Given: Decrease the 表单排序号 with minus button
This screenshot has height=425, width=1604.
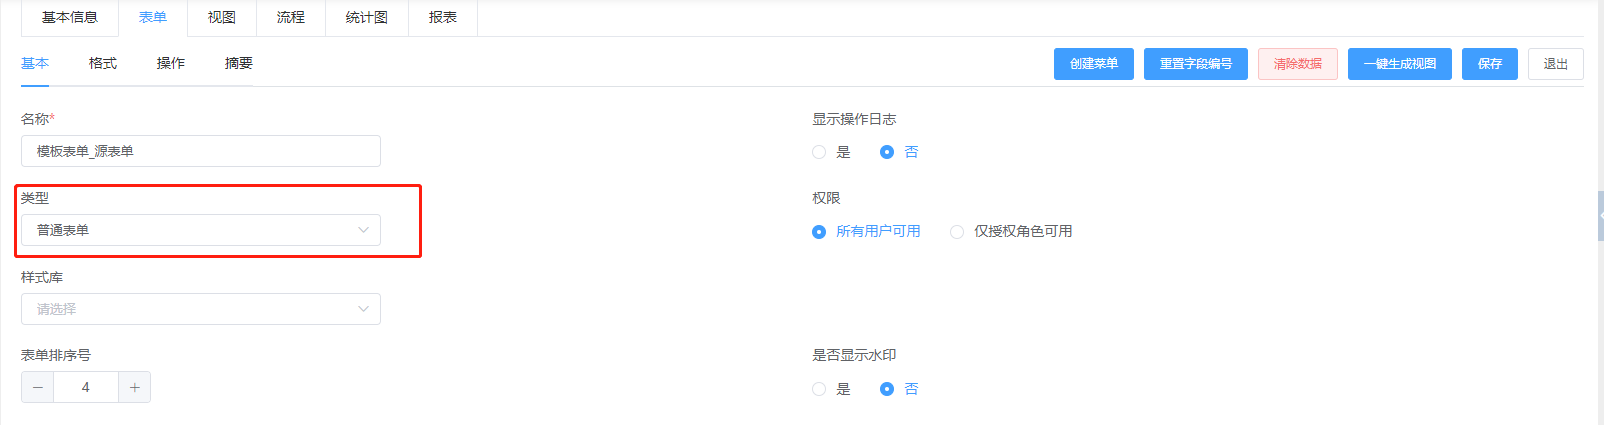Looking at the screenshot, I should (x=38, y=387).
